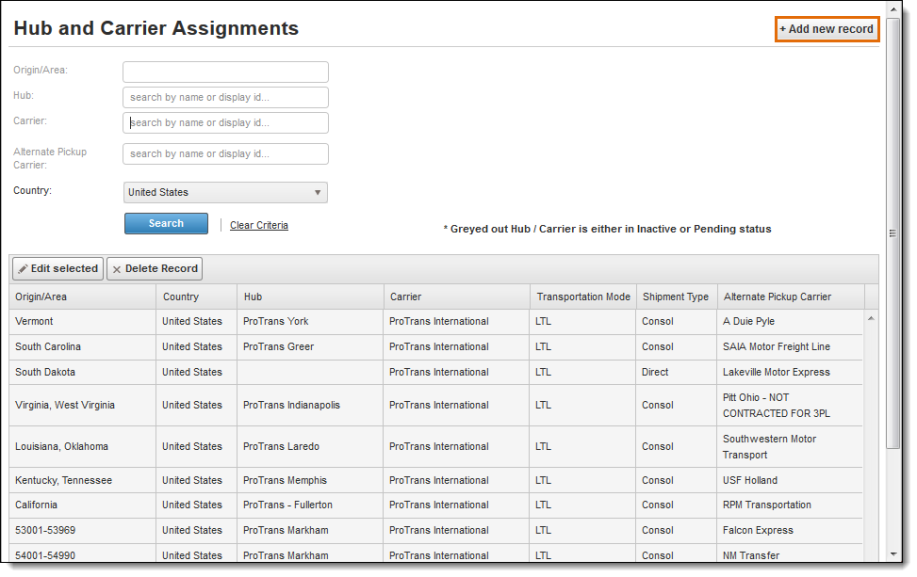
Task: Click the Shipment Type column header
Action: pos(676,297)
